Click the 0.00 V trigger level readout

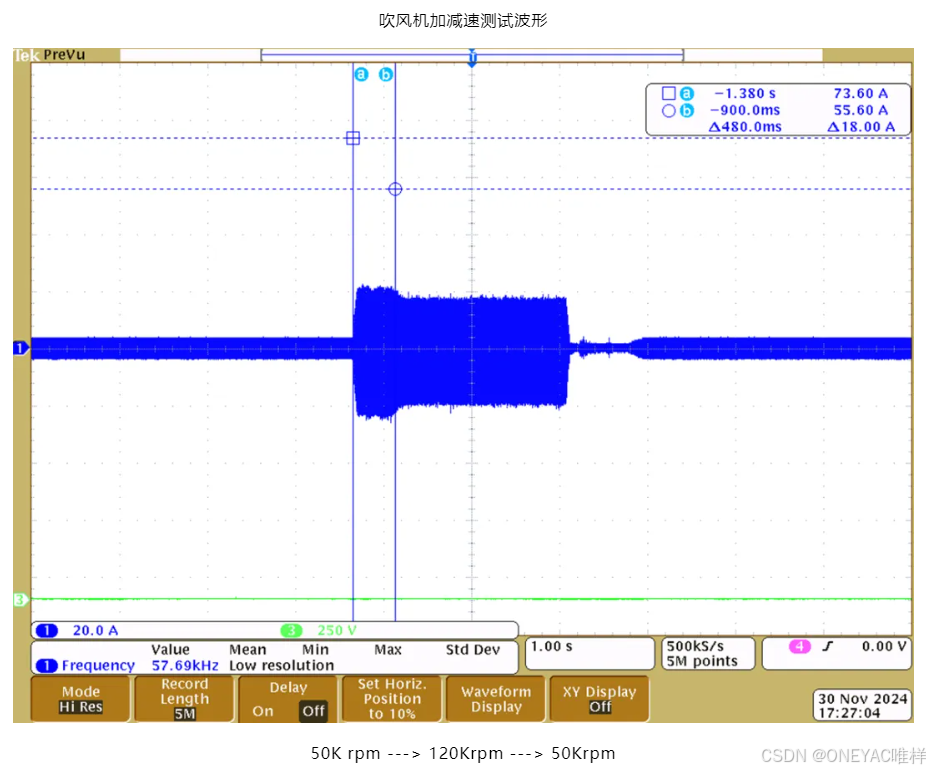884,646
